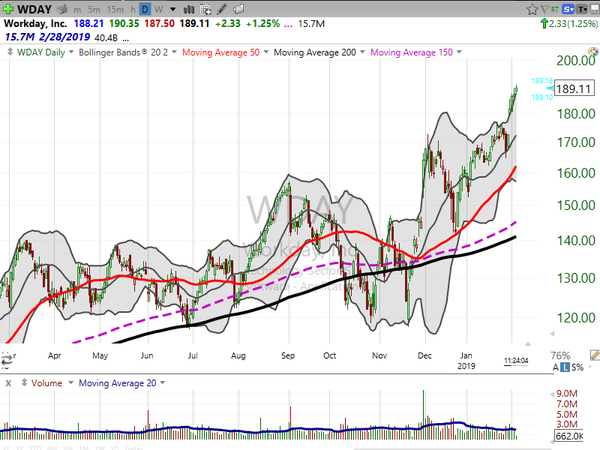Open Bollinger Bands 20 2 dropdown

click(174, 52)
